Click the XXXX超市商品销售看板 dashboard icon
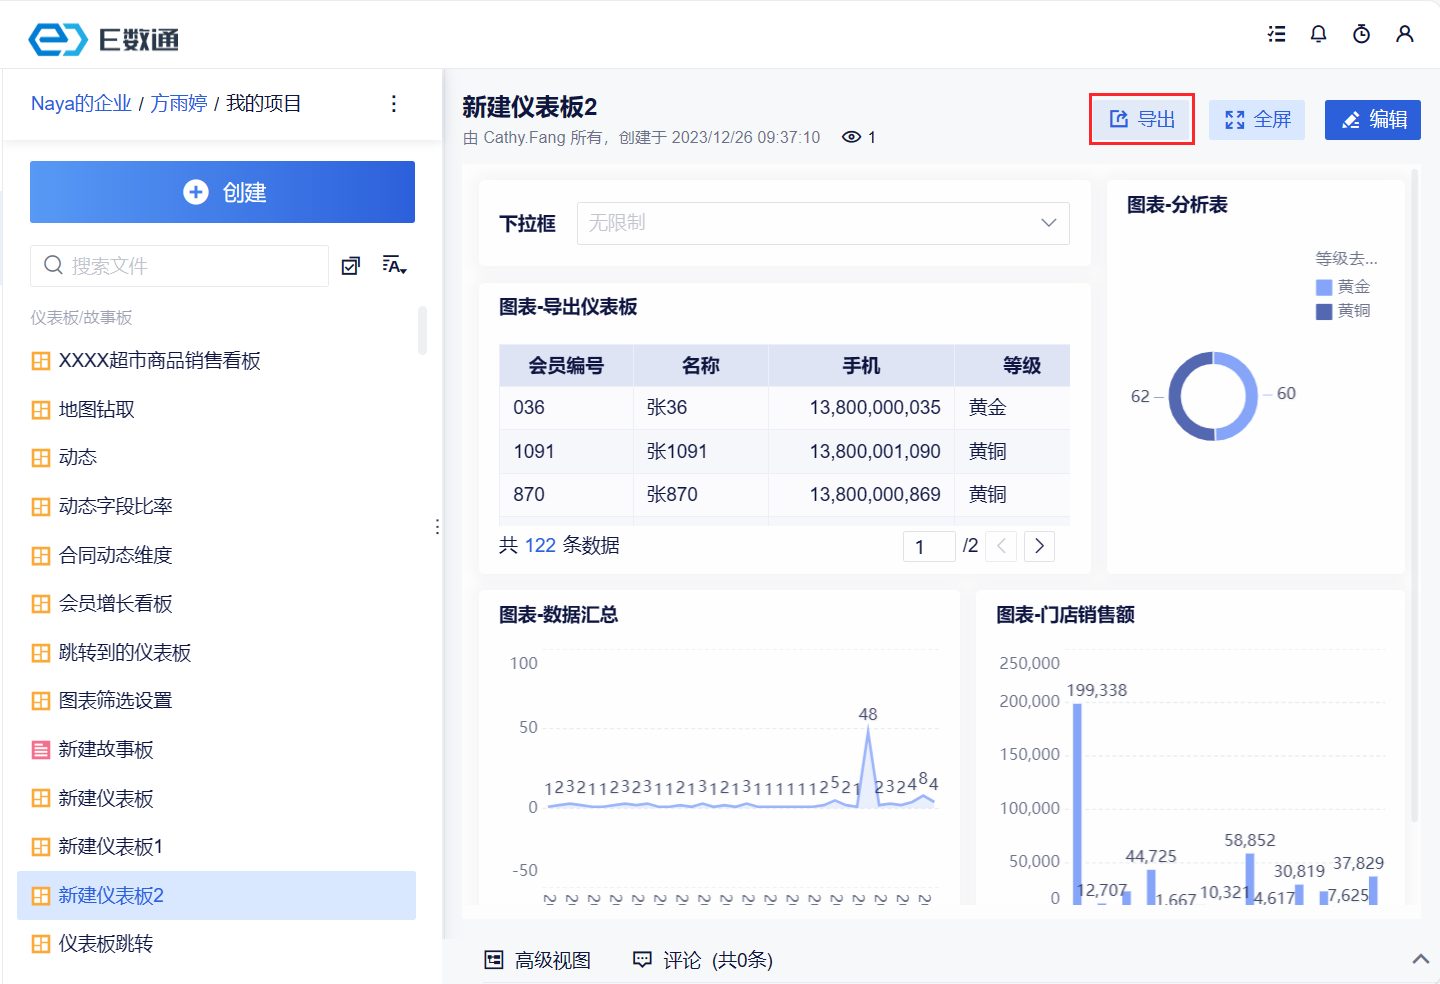Image resolution: width=1440 pixels, height=984 pixels. (41, 361)
